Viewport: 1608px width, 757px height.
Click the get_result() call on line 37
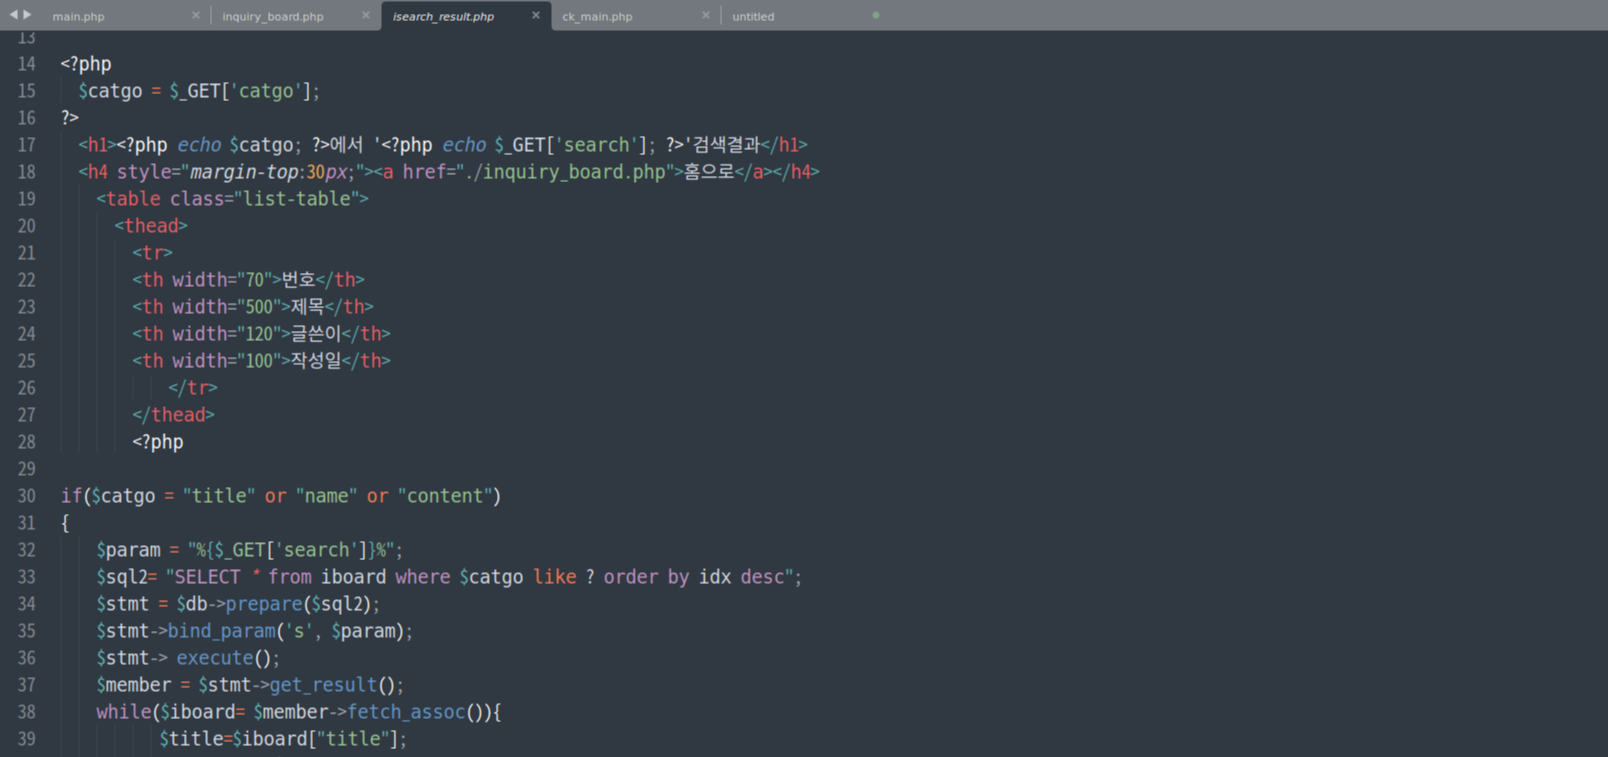click(x=333, y=685)
